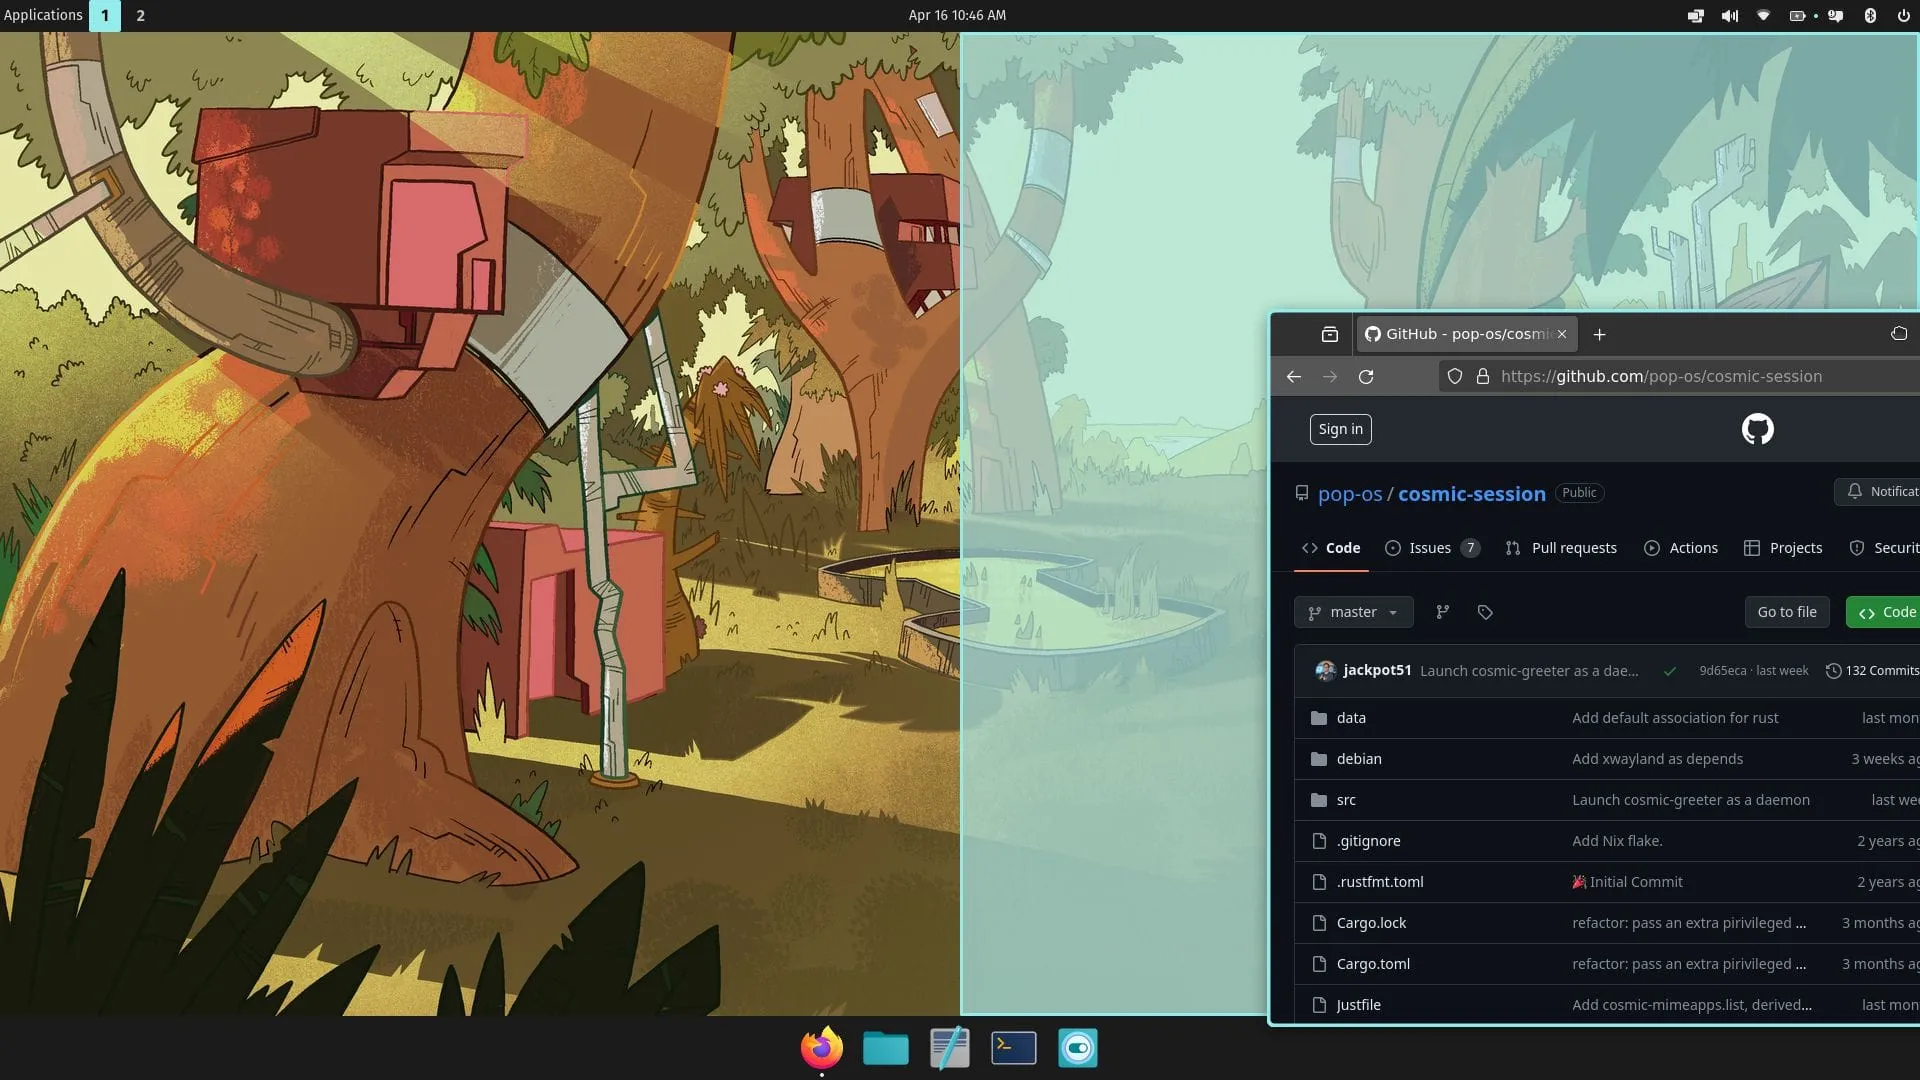Click the screenshot tool icon in dock
Screen dimensions: 1920x1080
click(x=1077, y=1048)
